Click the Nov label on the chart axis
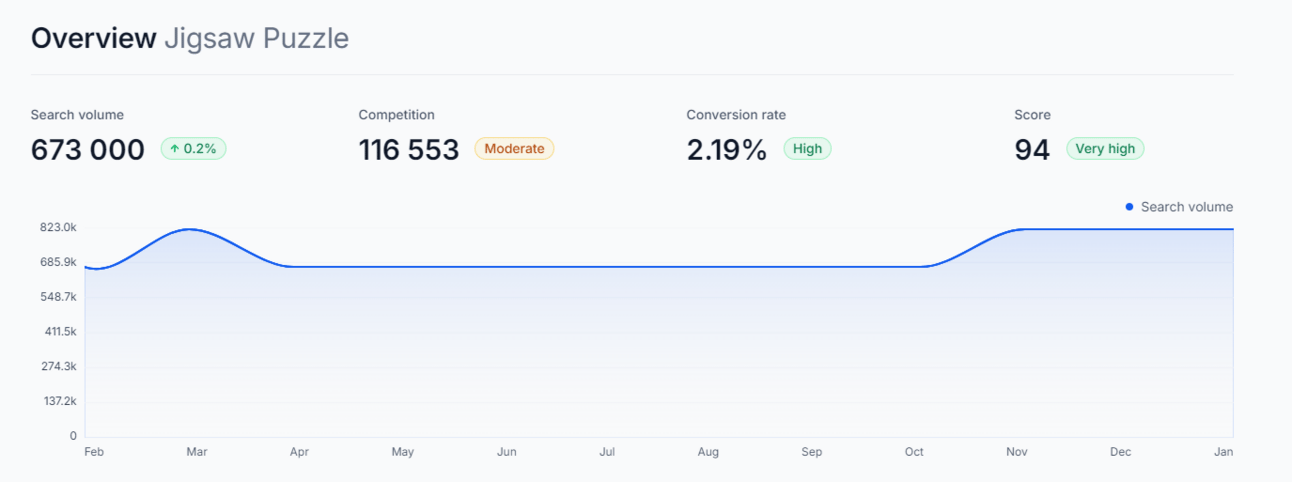This screenshot has width=1292, height=482. [1017, 452]
